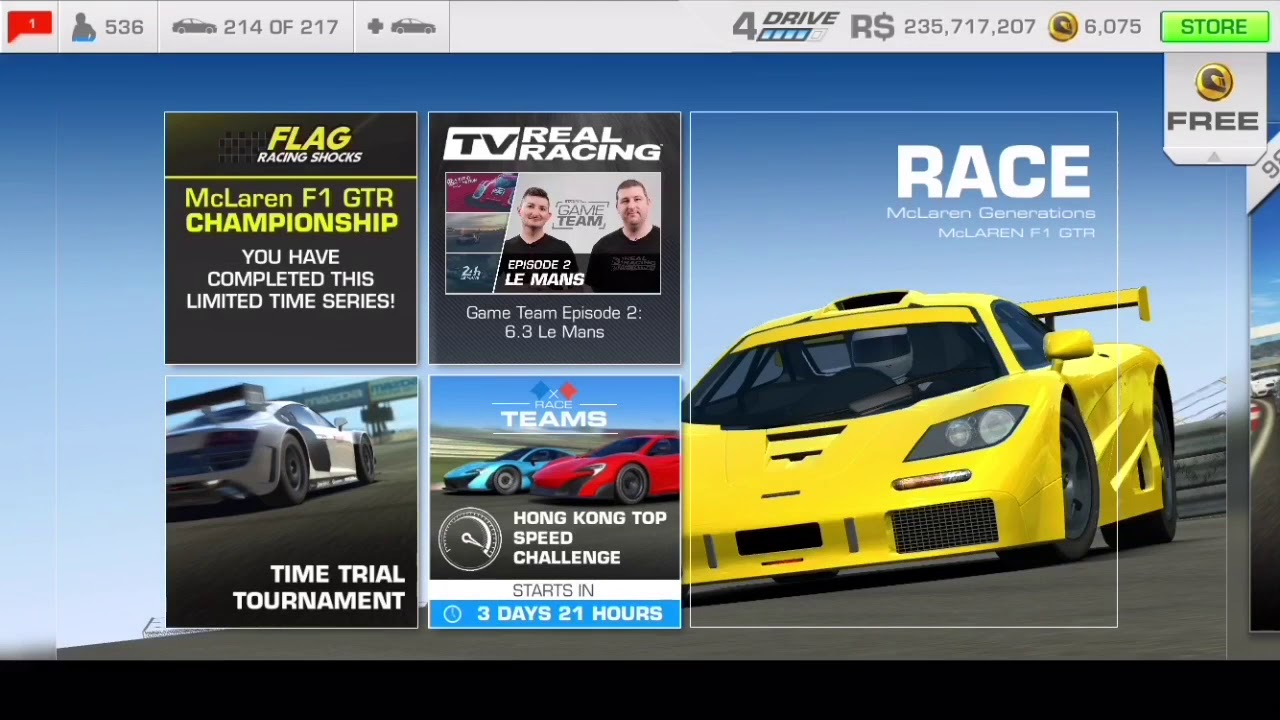Tap the Real Racing TV logo
The height and width of the screenshot is (720, 1280).
pos(553,145)
